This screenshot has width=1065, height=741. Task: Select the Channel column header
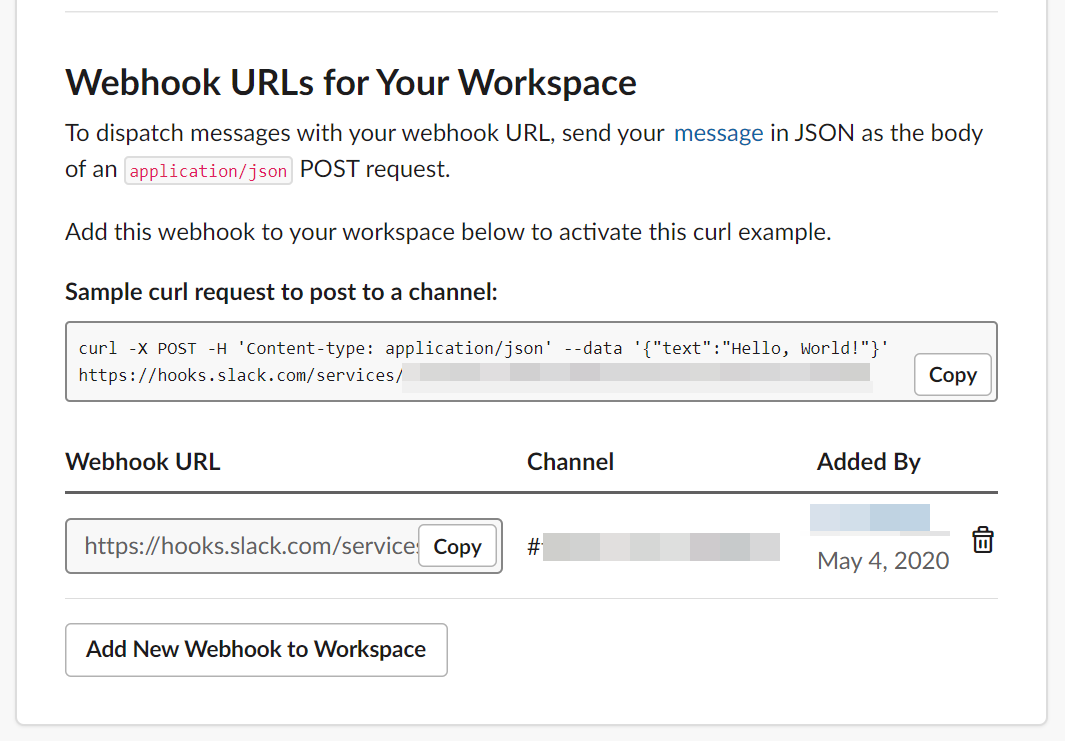coord(570,461)
